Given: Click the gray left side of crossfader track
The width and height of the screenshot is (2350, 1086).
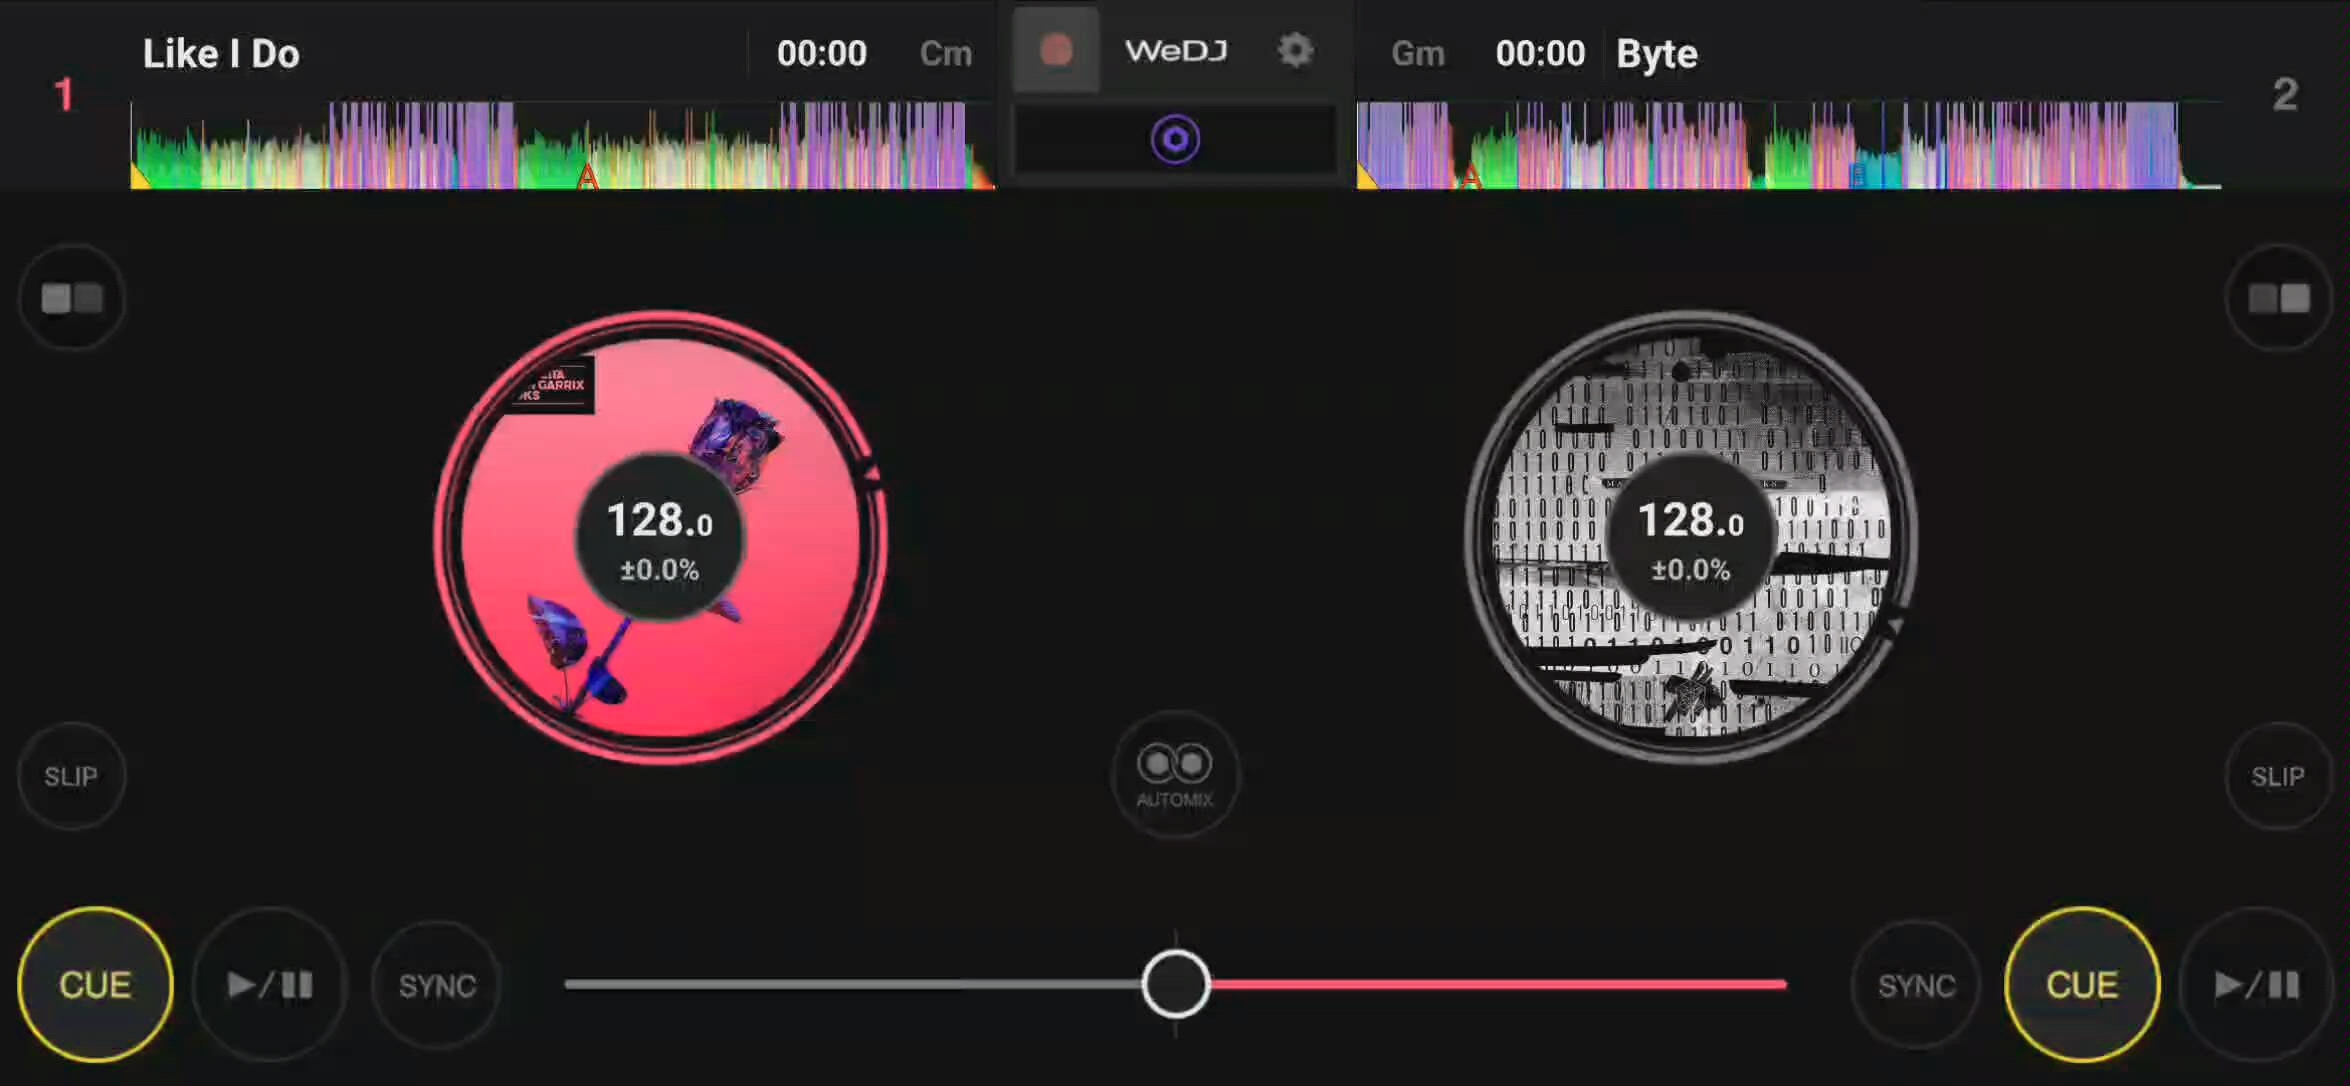Looking at the screenshot, I should click(854, 984).
